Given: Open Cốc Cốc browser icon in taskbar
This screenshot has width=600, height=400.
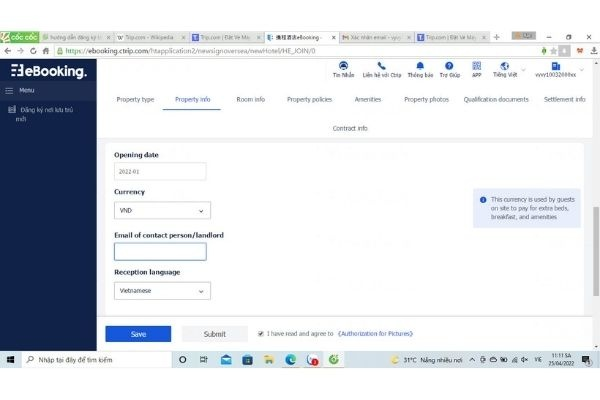Looking at the screenshot, I should tap(334, 359).
